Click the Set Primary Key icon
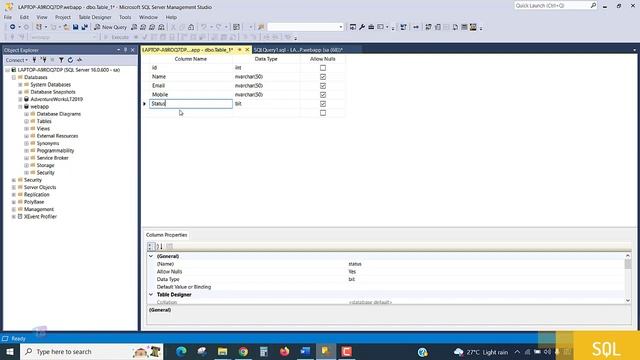The width and height of the screenshot is (640, 360). pos(416,27)
